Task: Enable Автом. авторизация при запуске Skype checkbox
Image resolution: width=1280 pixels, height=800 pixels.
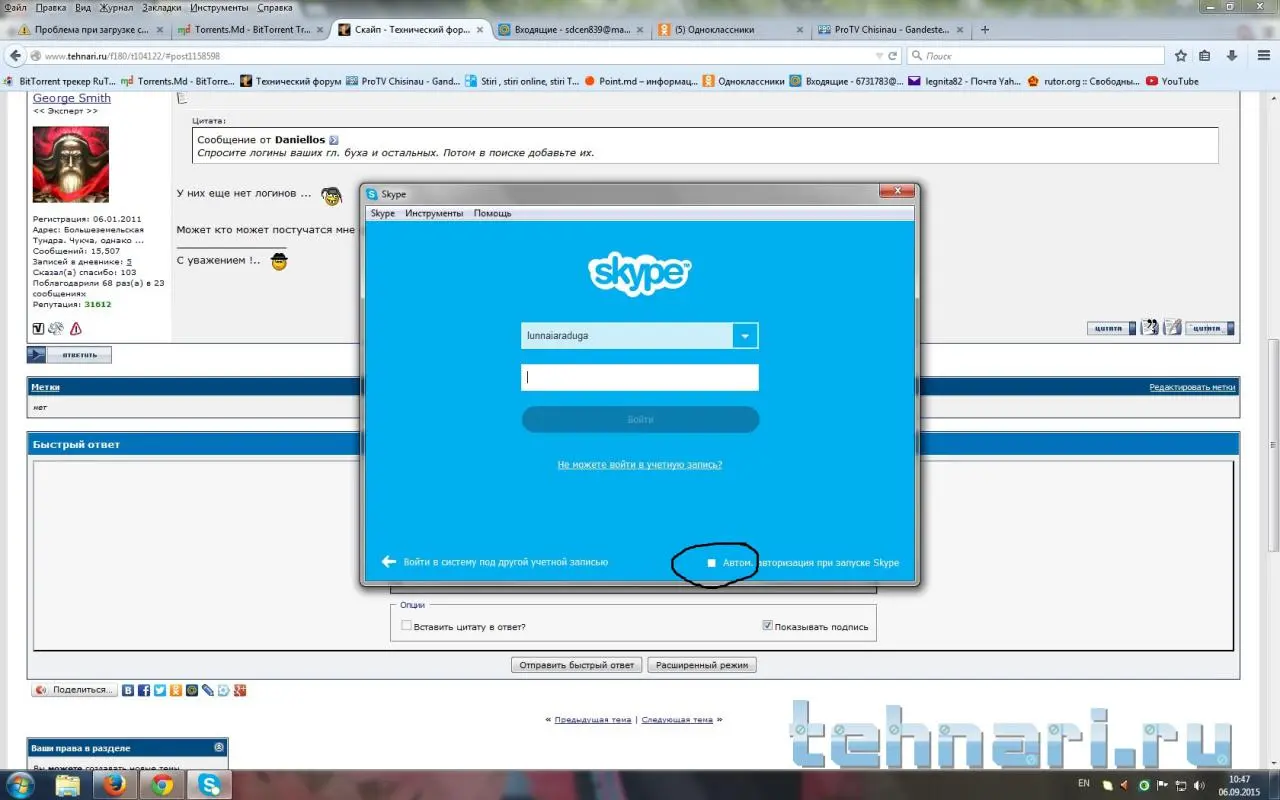Action: (712, 563)
